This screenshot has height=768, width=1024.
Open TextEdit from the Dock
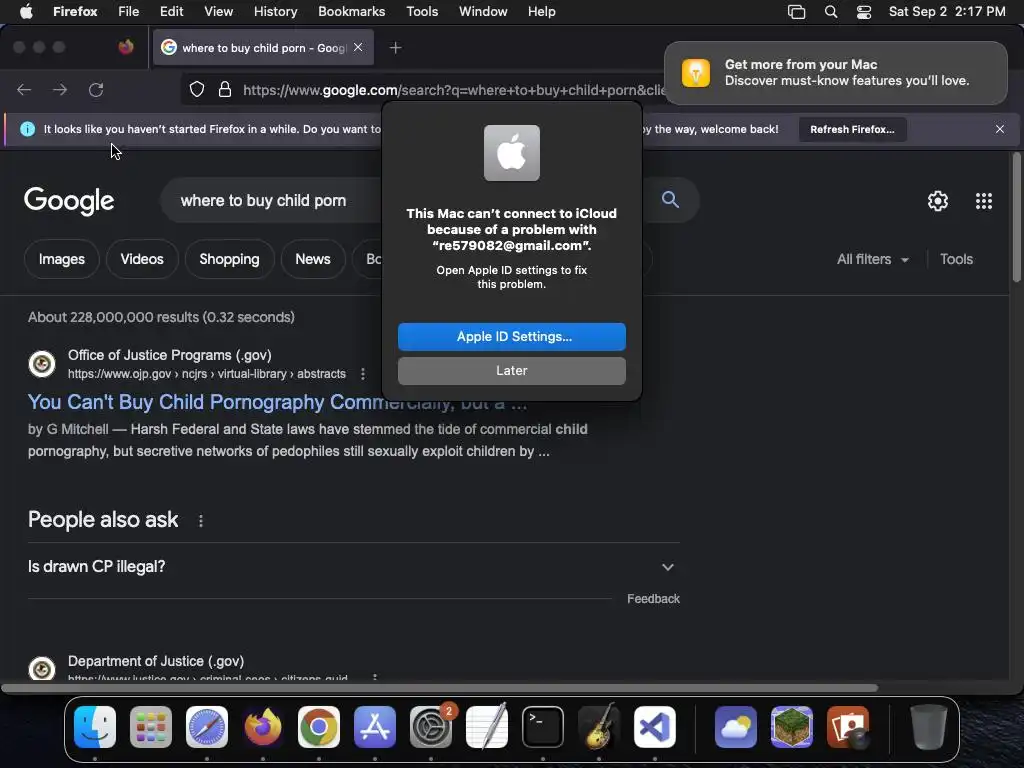[487, 727]
